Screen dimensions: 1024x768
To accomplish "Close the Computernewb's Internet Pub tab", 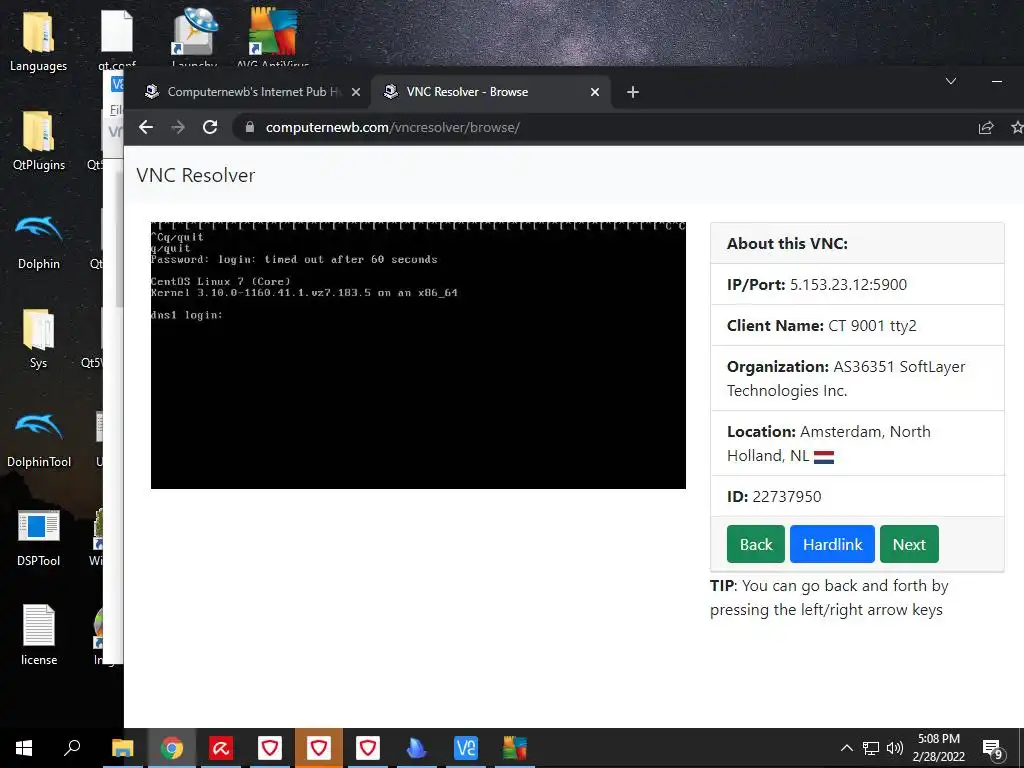I will (x=356, y=92).
